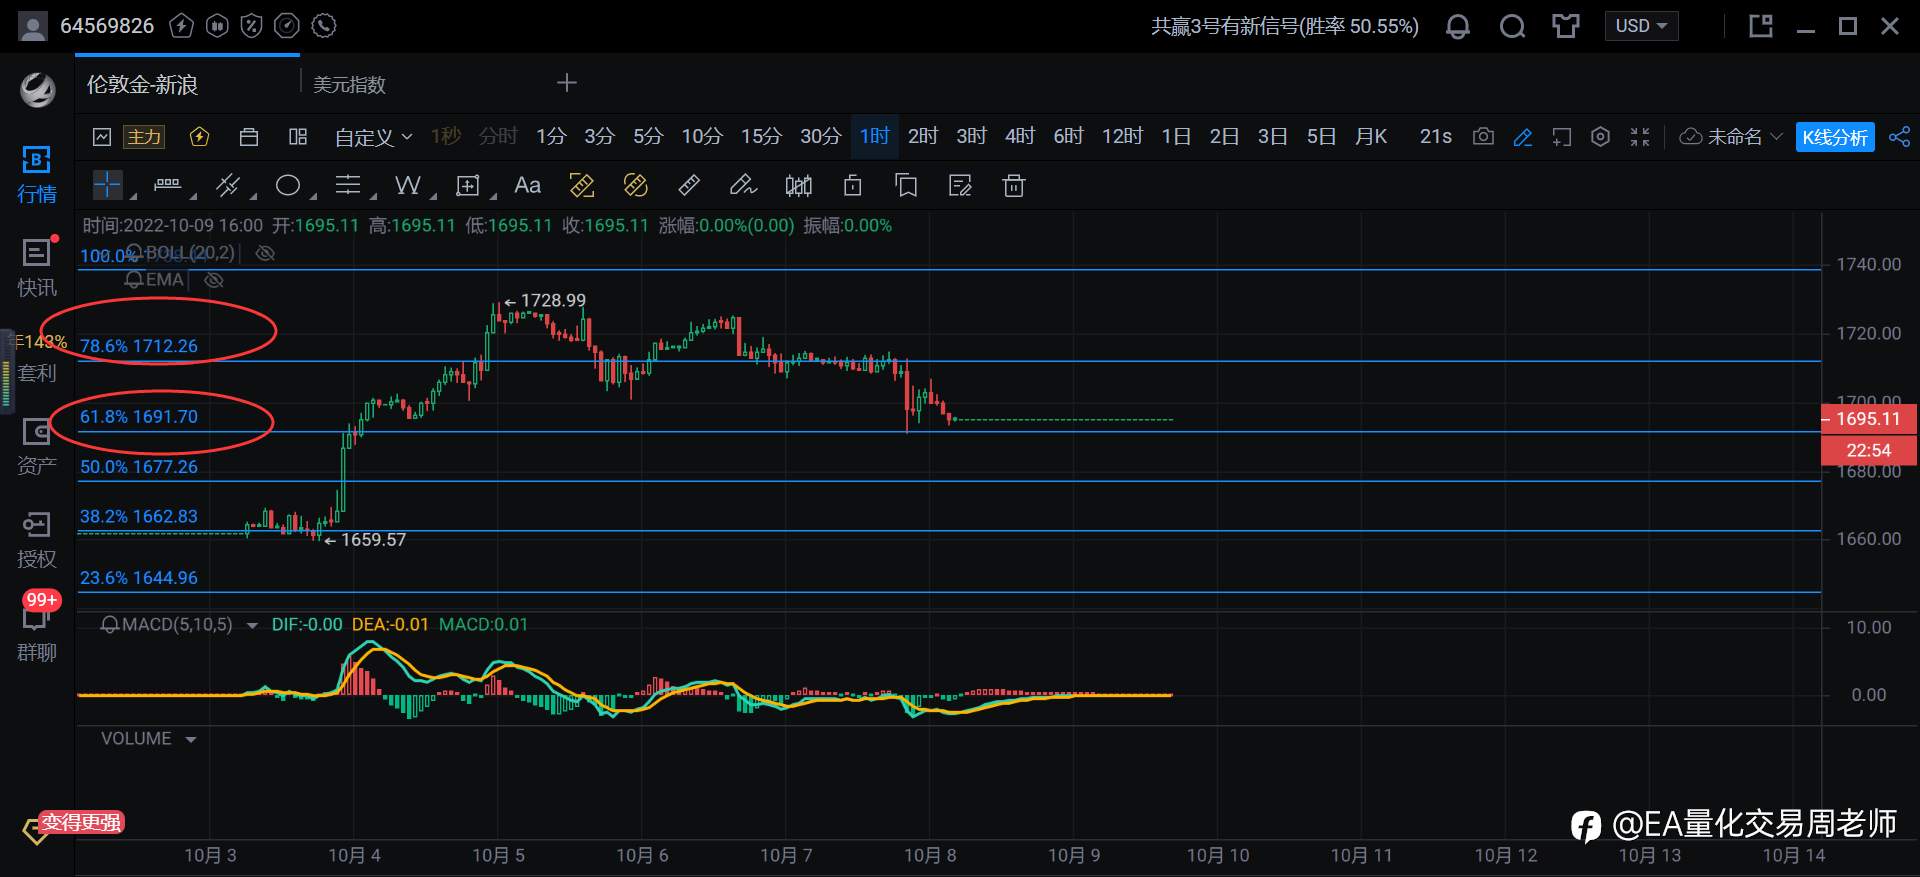Open the 自定义 dropdown
Screen dimensions: 1920x877
pyautogui.click(x=373, y=137)
